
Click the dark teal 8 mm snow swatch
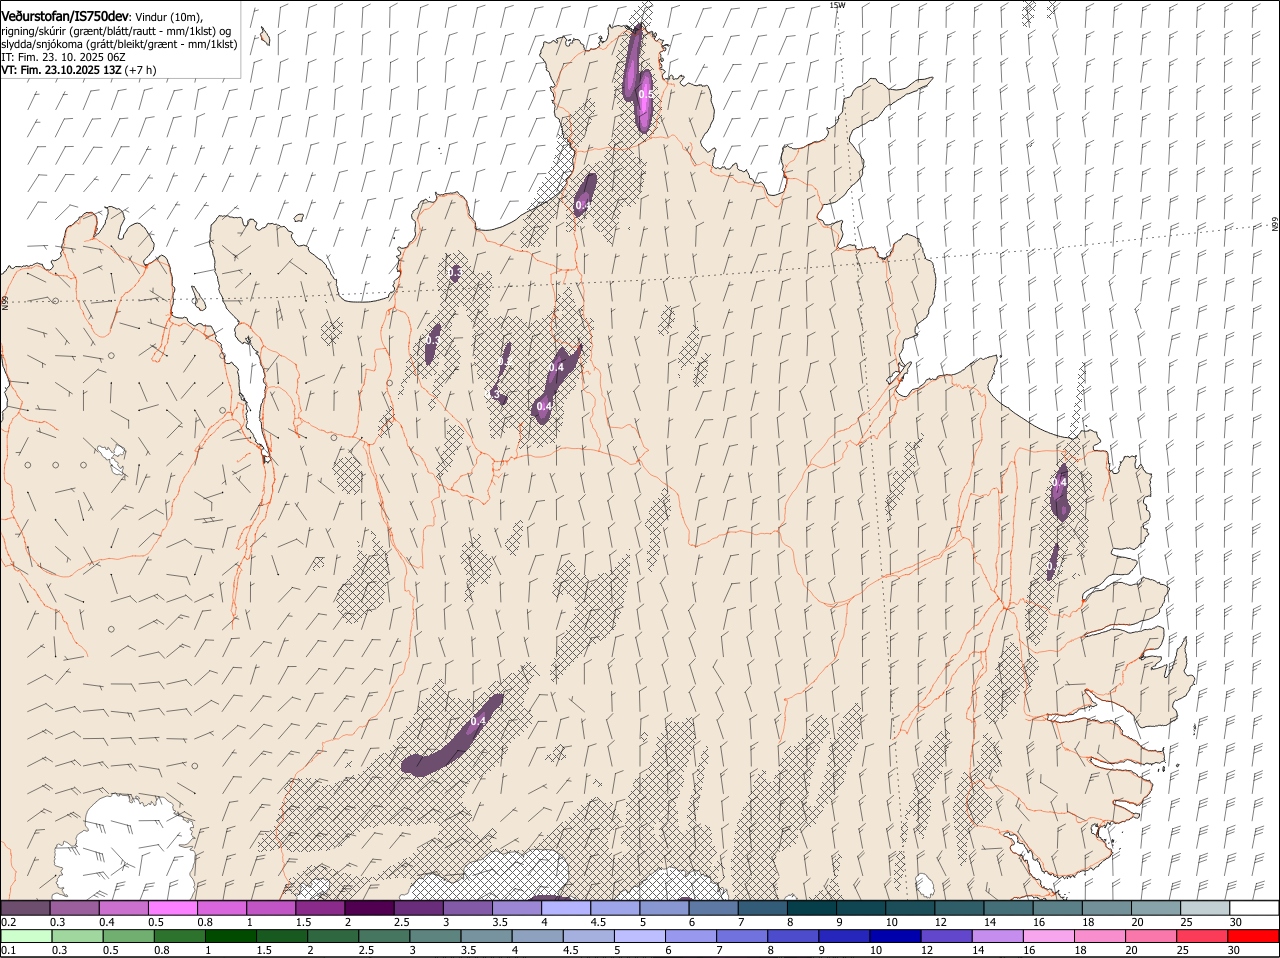click(810, 908)
